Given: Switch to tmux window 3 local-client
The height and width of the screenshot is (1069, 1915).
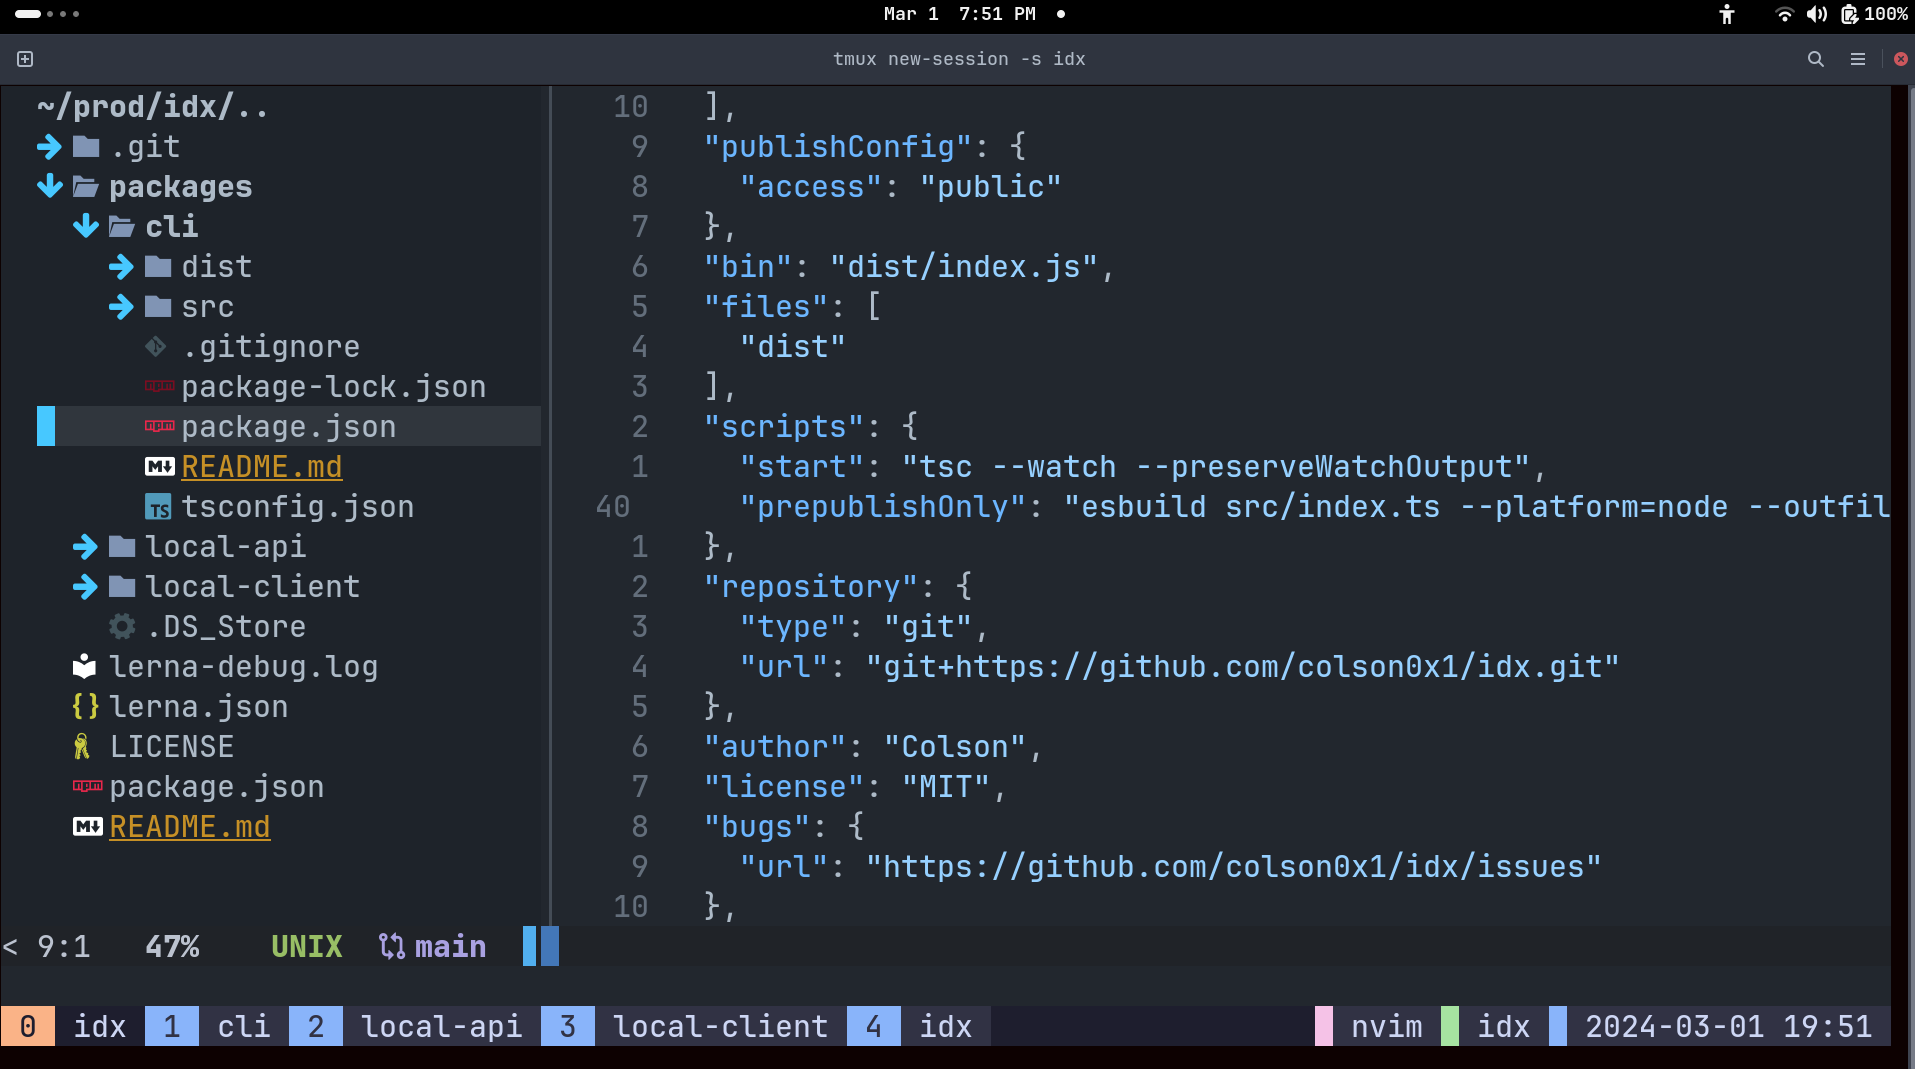Looking at the screenshot, I should coord(694,1026).
